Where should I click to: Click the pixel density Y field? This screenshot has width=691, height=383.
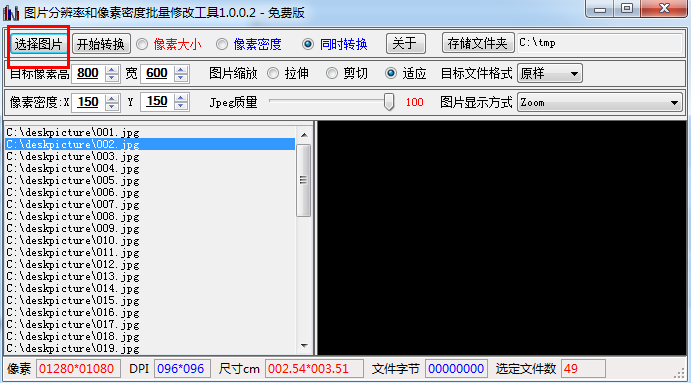pyautogui.click(x=157, y=102)
